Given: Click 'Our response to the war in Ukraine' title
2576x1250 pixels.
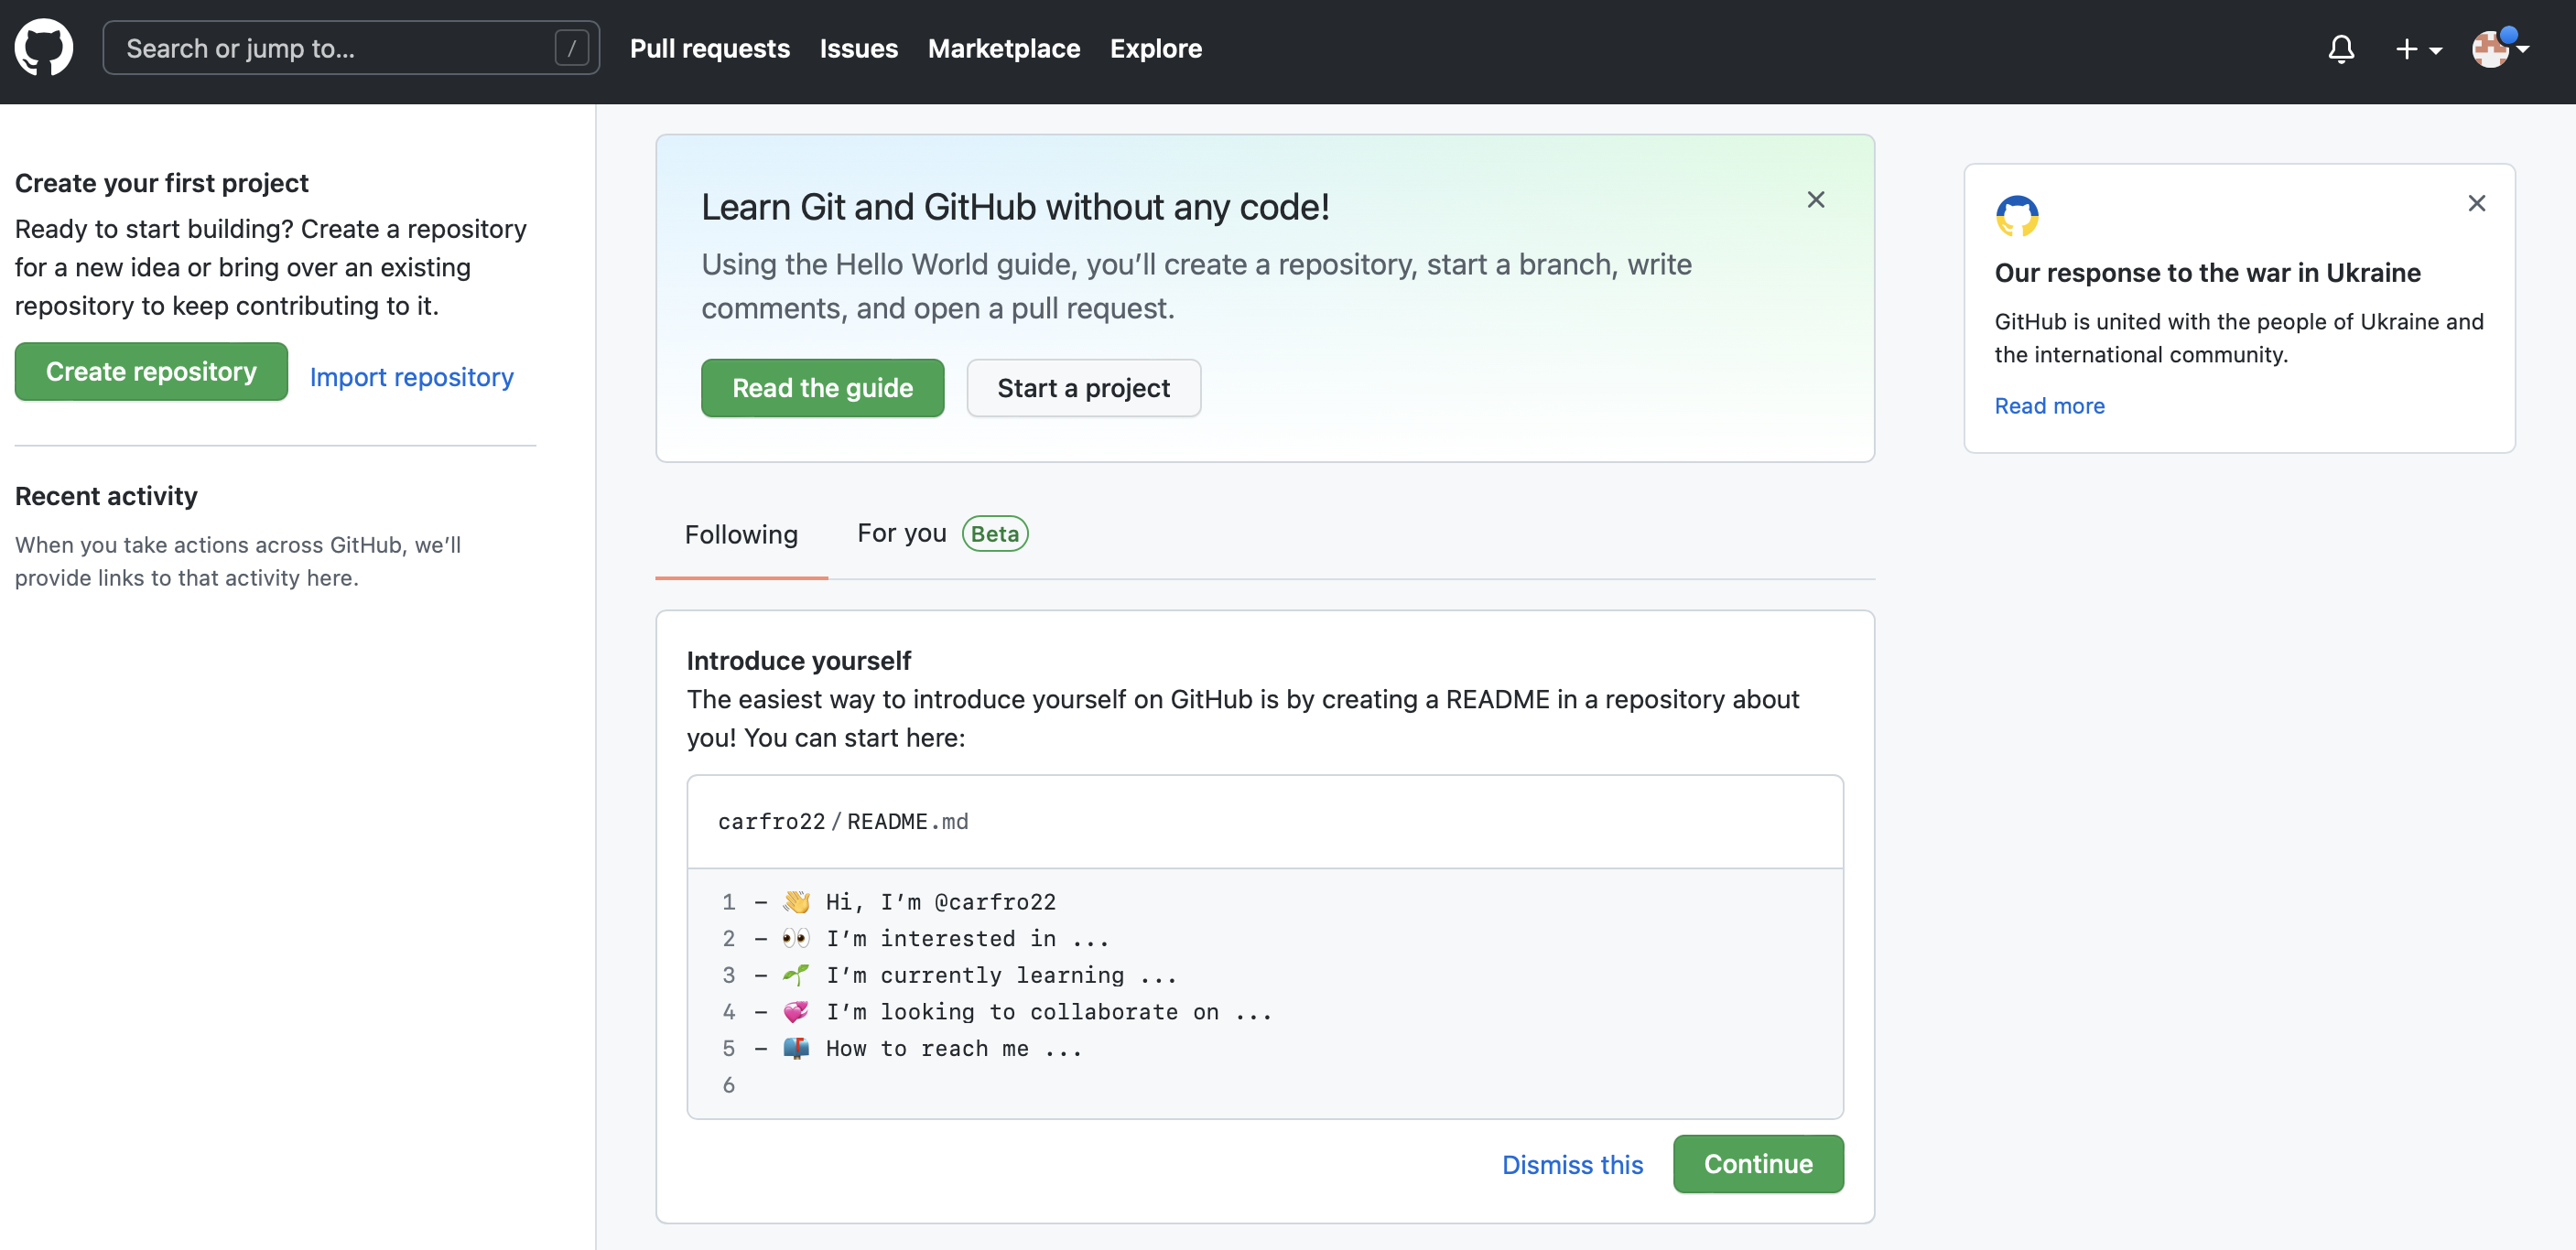Looking at the screenshot, I should coord(2207,273).
